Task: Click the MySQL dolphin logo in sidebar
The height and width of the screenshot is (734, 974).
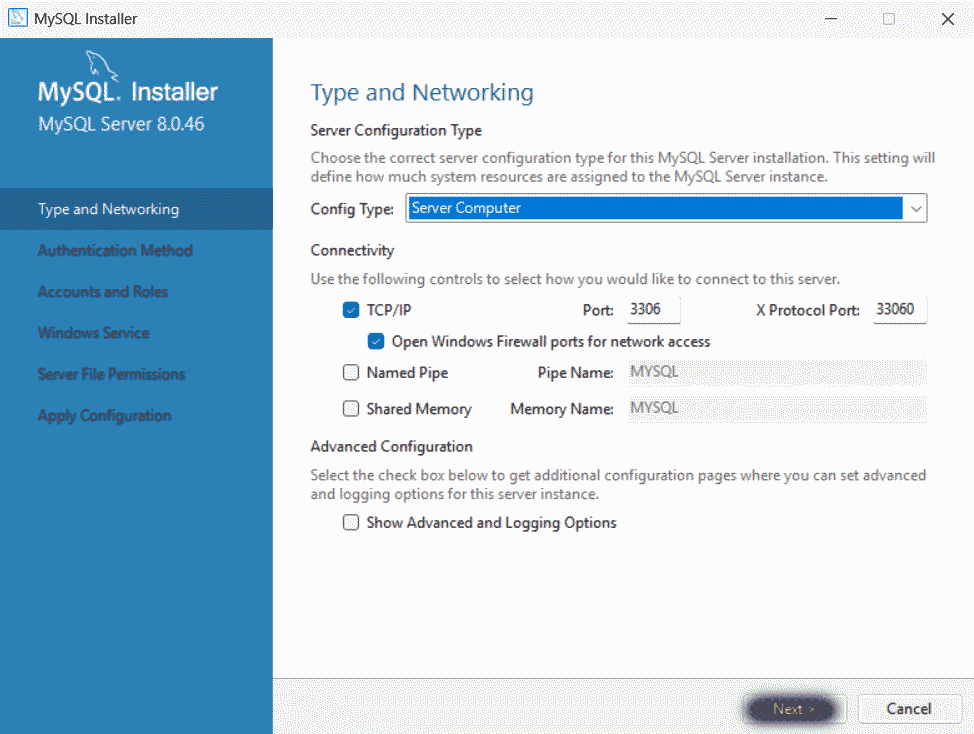Action: (101, 66)
